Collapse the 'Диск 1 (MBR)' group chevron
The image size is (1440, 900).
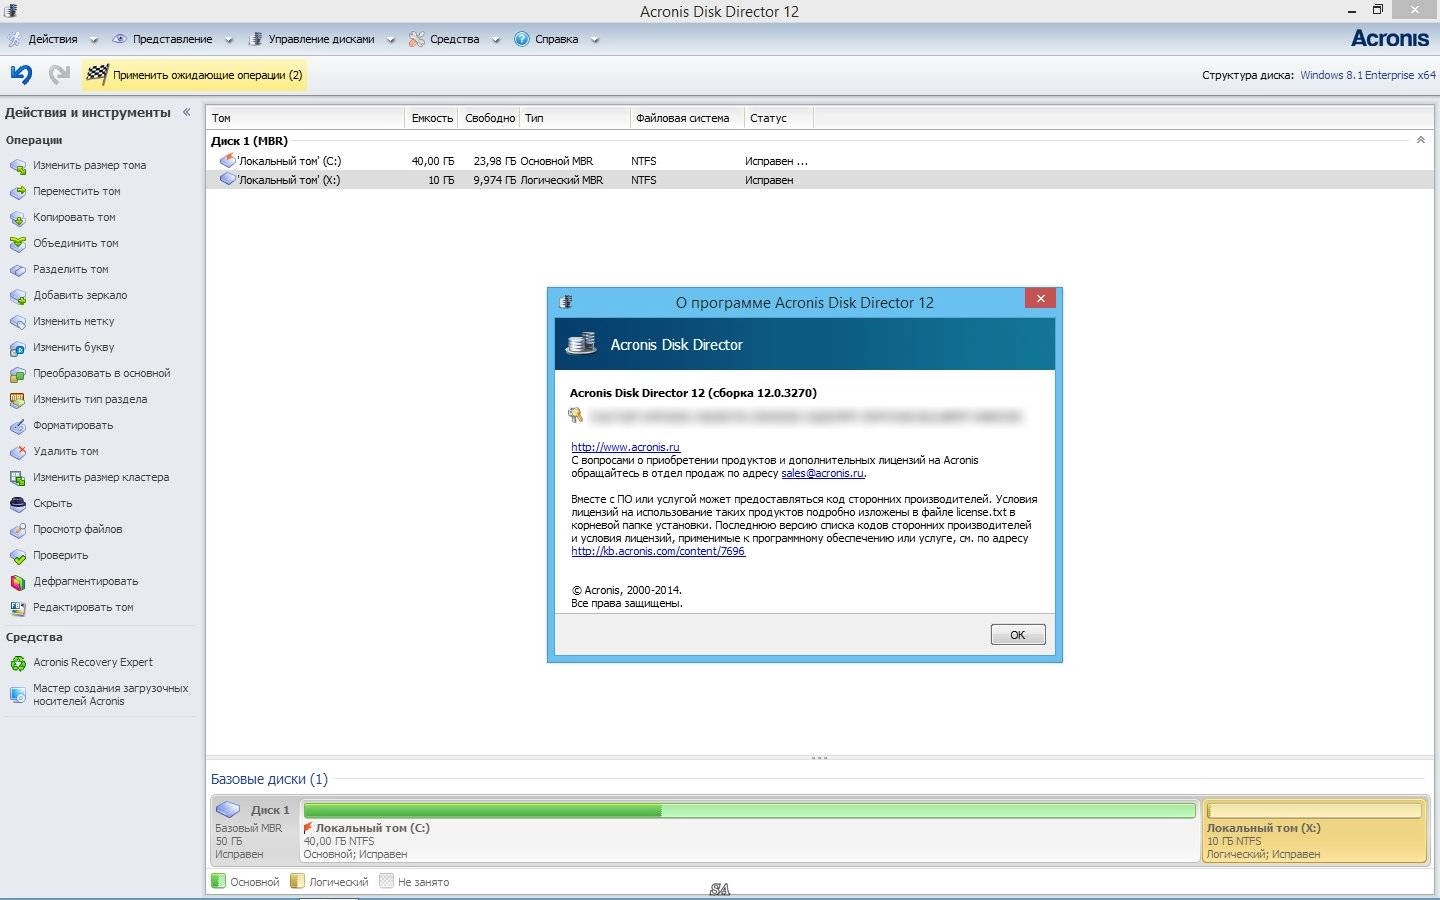pos(1420,140)
